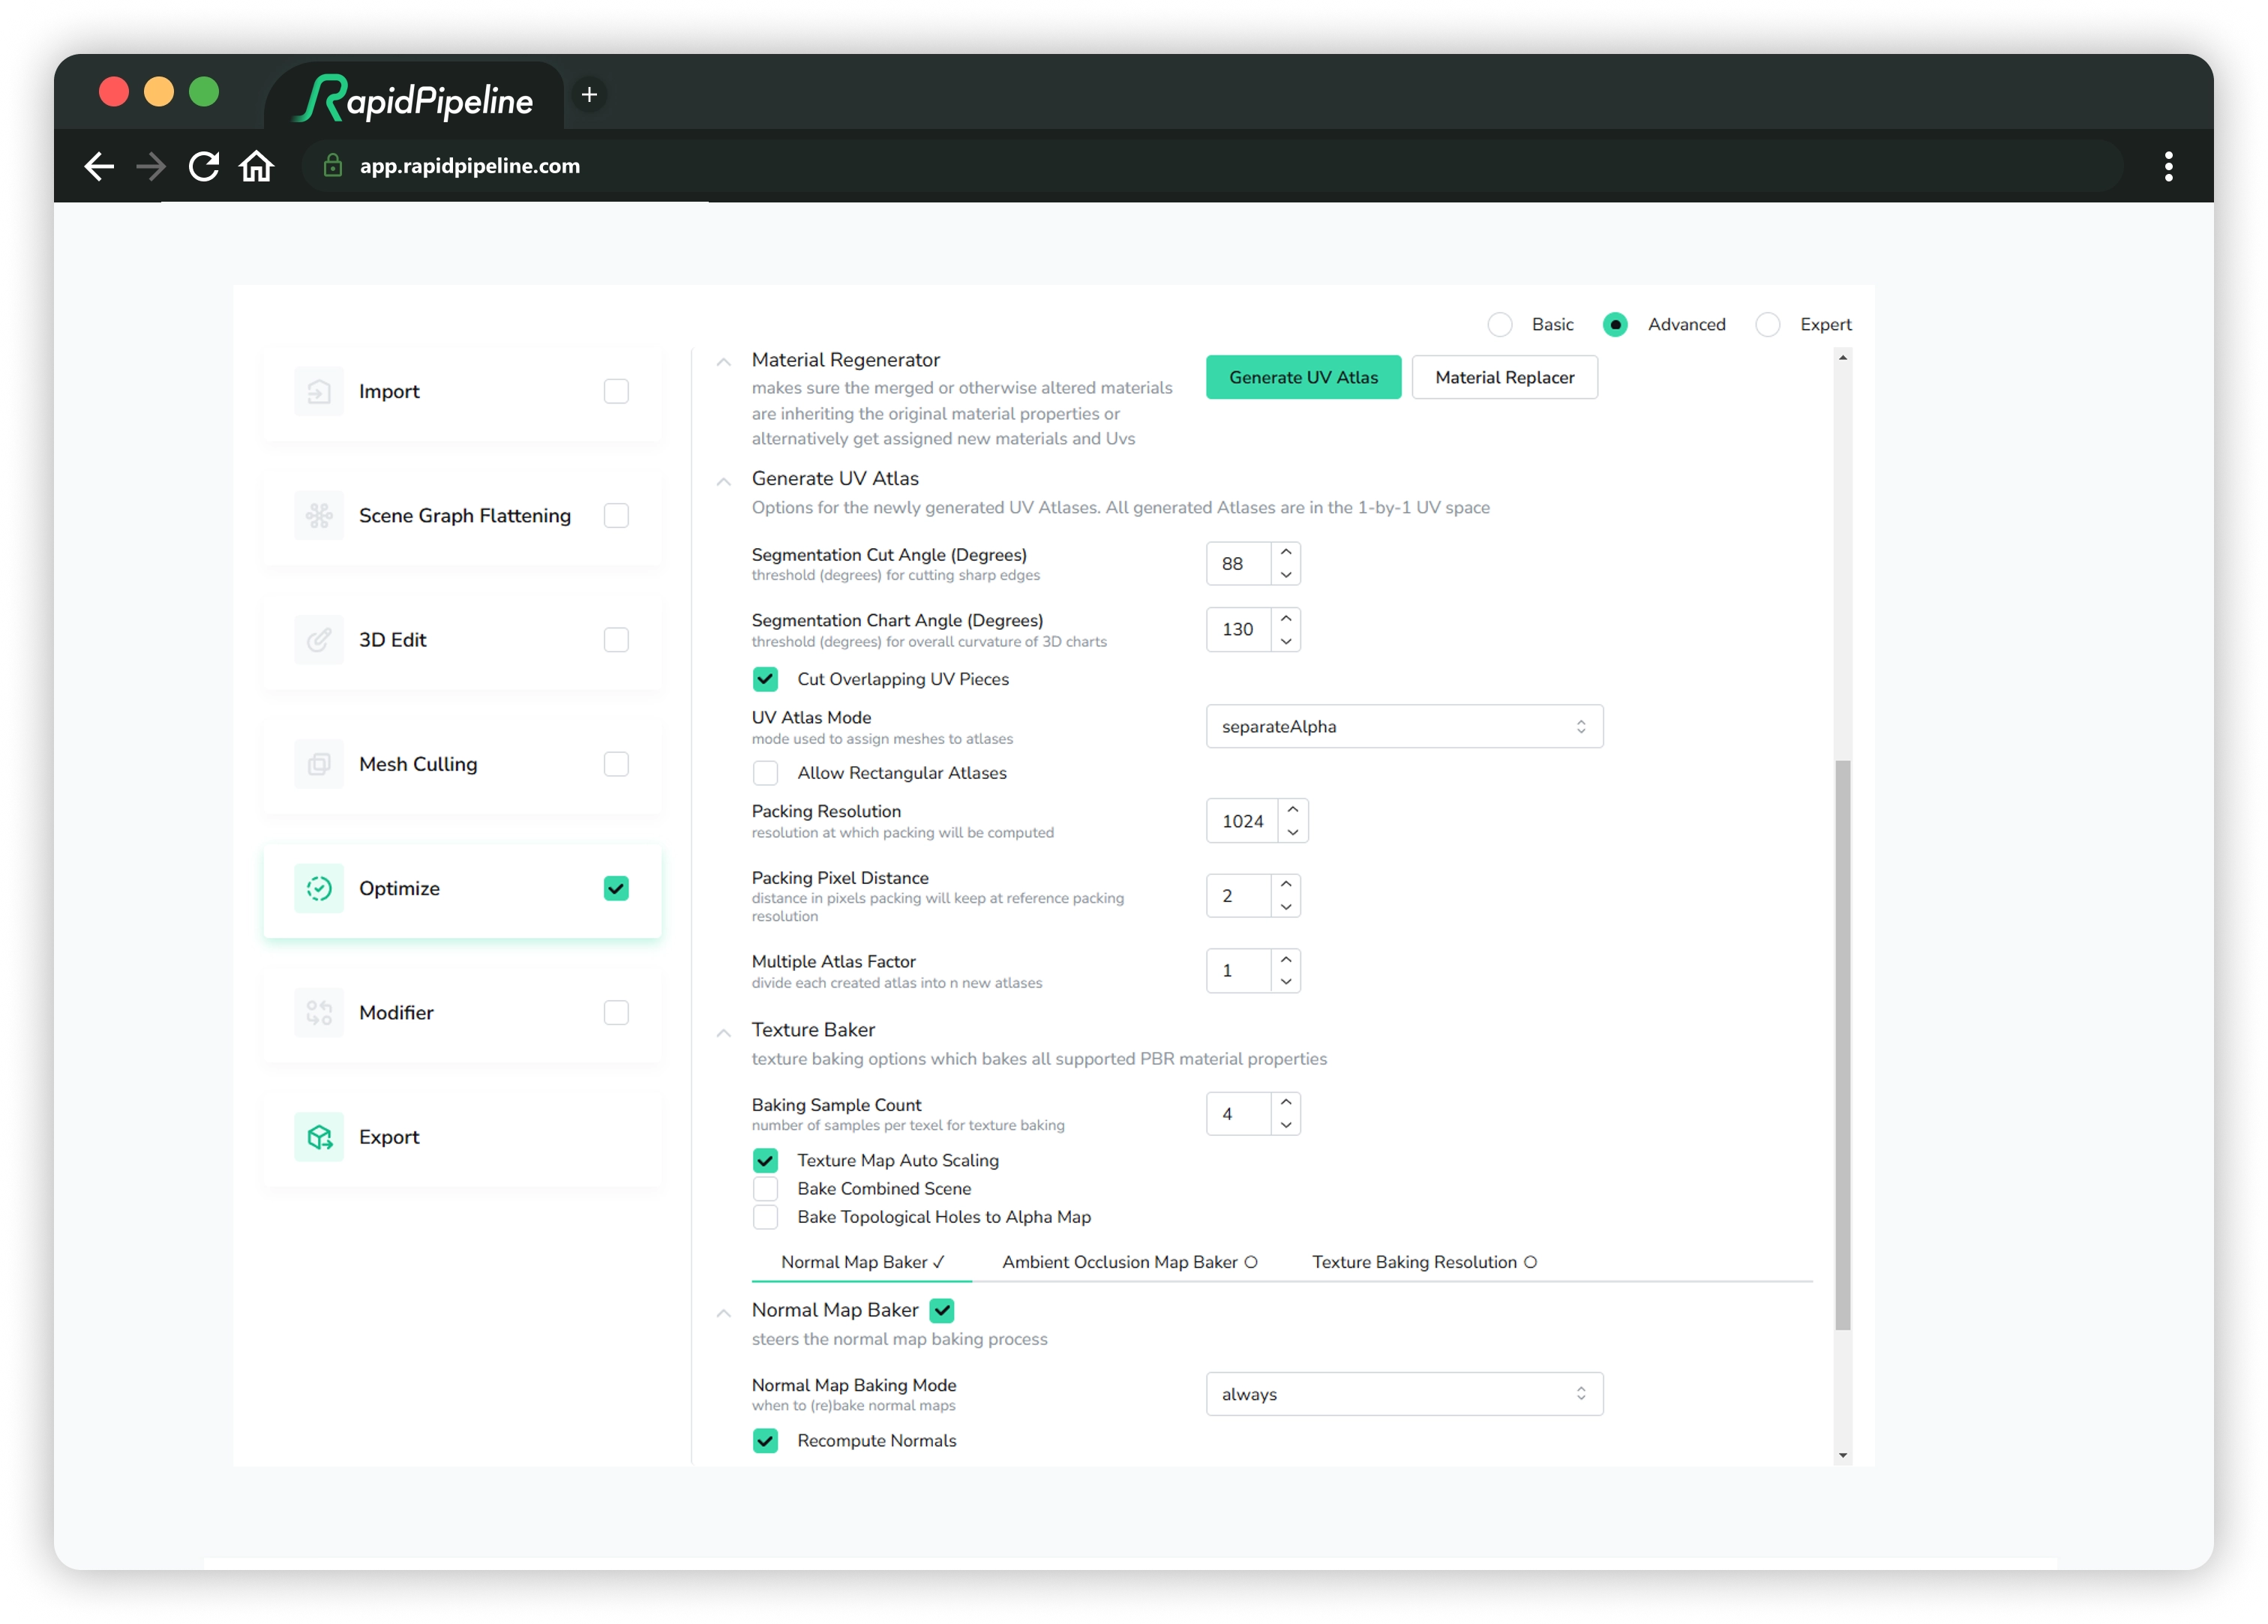Click the browser forward arrow

151,166
